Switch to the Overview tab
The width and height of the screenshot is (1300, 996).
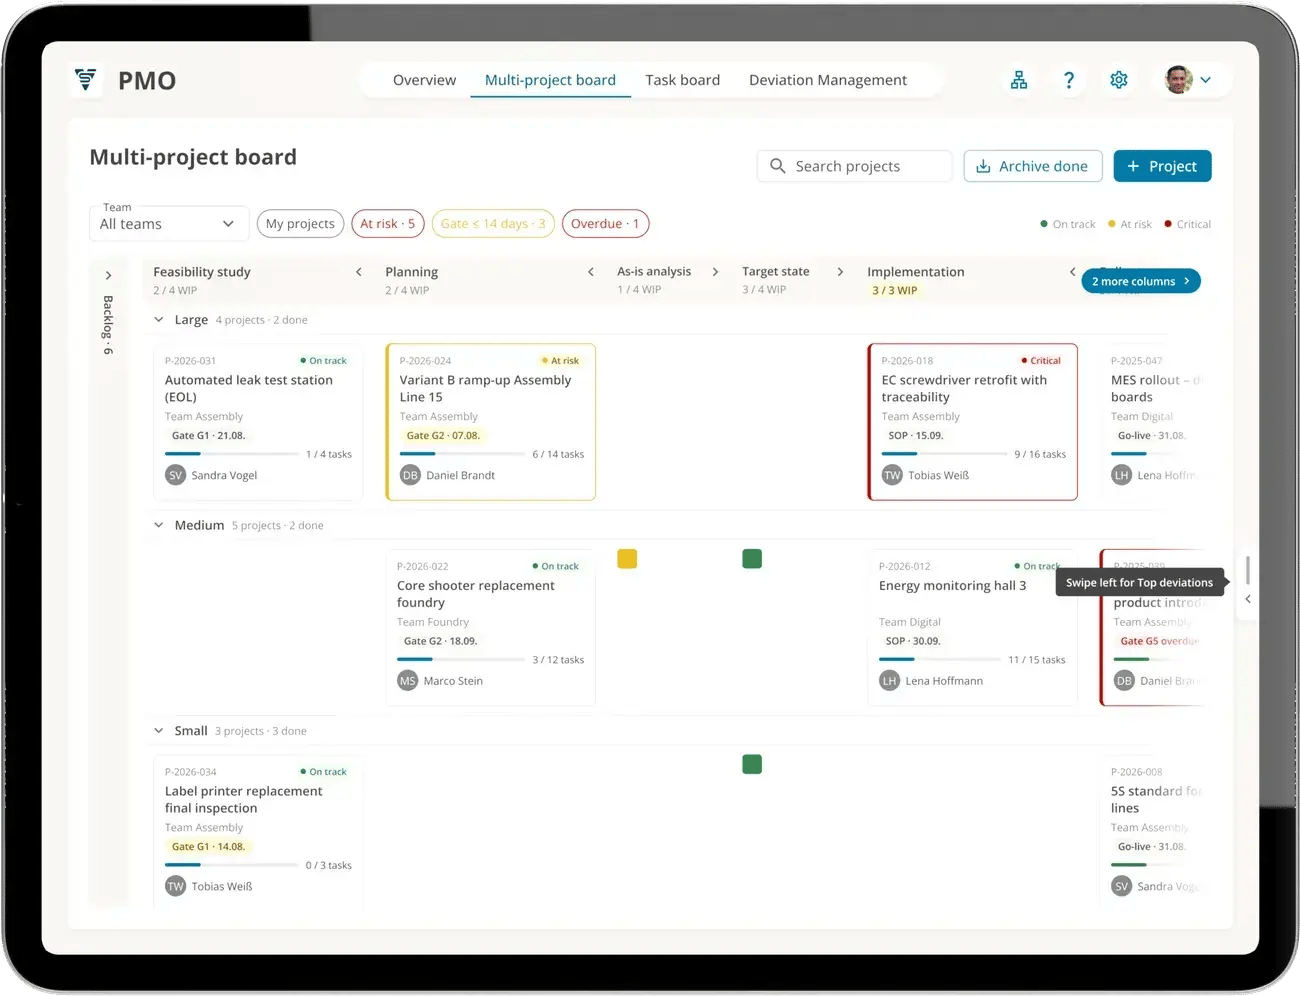[424, 80]
